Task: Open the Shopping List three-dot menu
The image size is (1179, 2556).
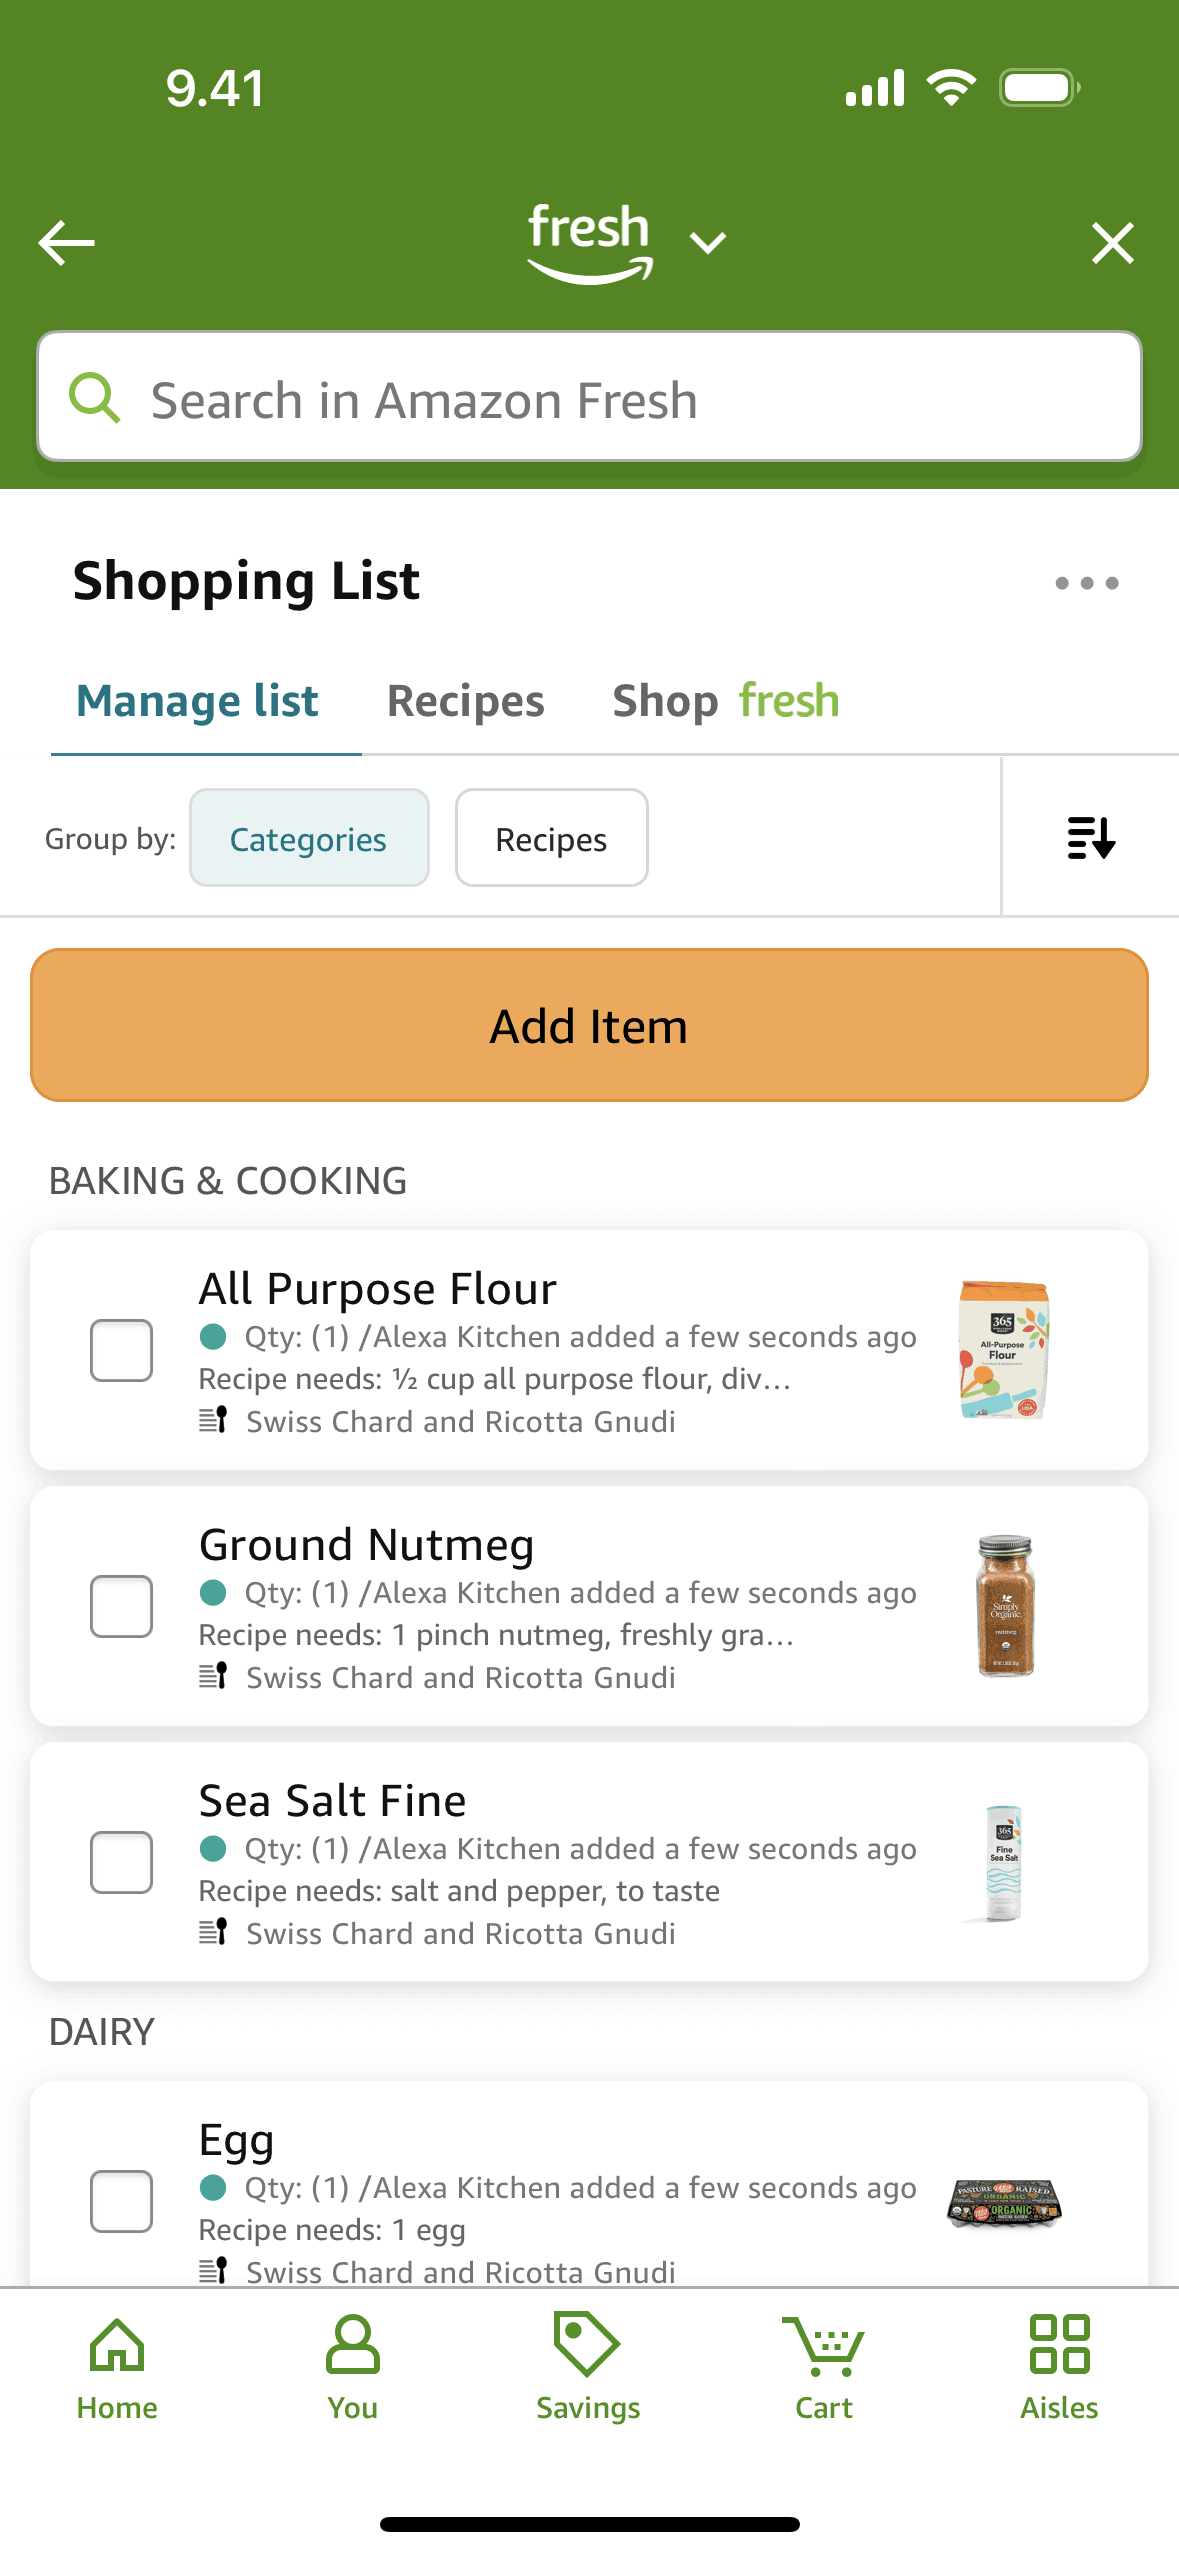Action: click(1086, 583)
